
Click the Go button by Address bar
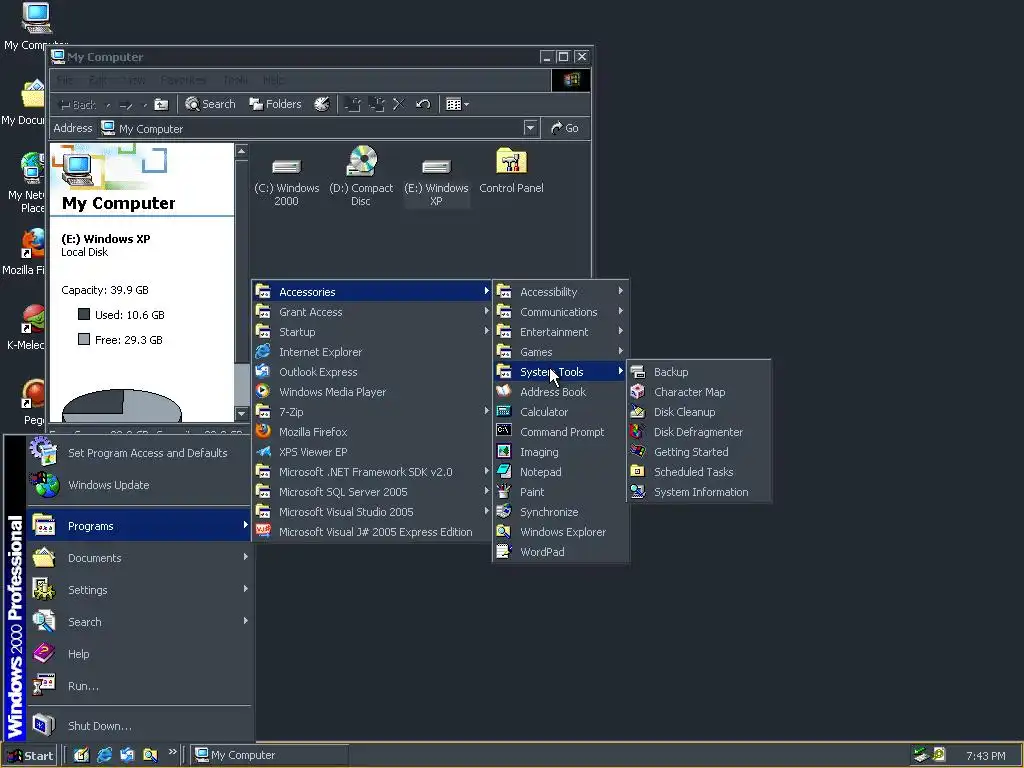click(565, 128)
